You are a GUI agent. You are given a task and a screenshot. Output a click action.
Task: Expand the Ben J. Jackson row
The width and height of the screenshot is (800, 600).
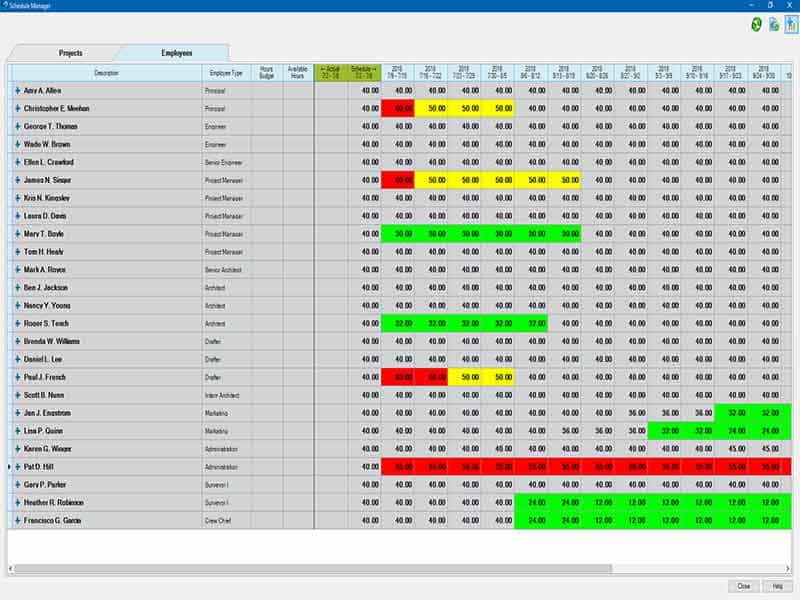(x=17, y=288)
